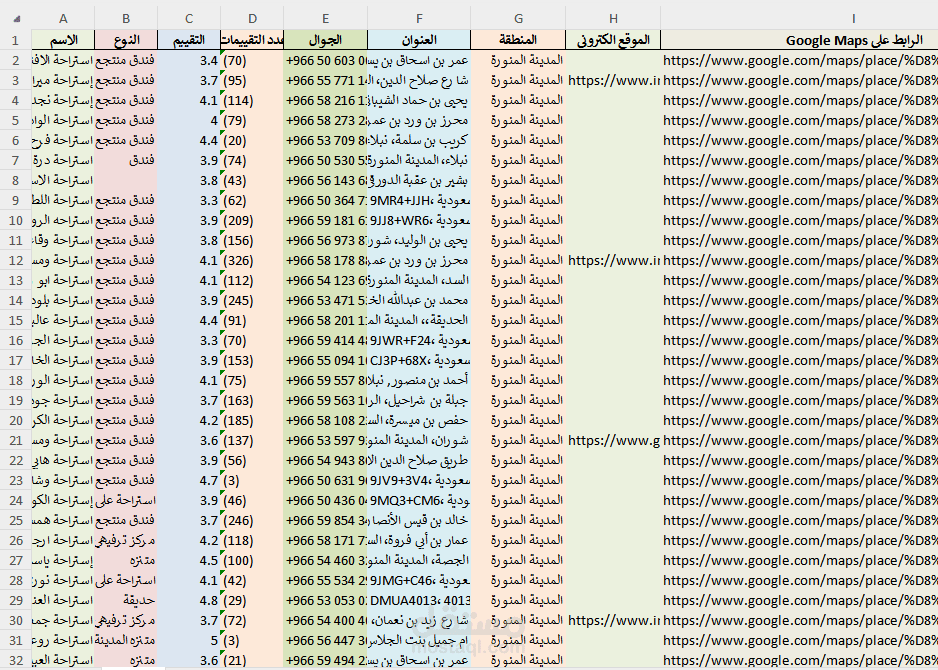This screenshot has height=670, width=938.
Task: Click review count cell (209)
Action: pos(252,221)
